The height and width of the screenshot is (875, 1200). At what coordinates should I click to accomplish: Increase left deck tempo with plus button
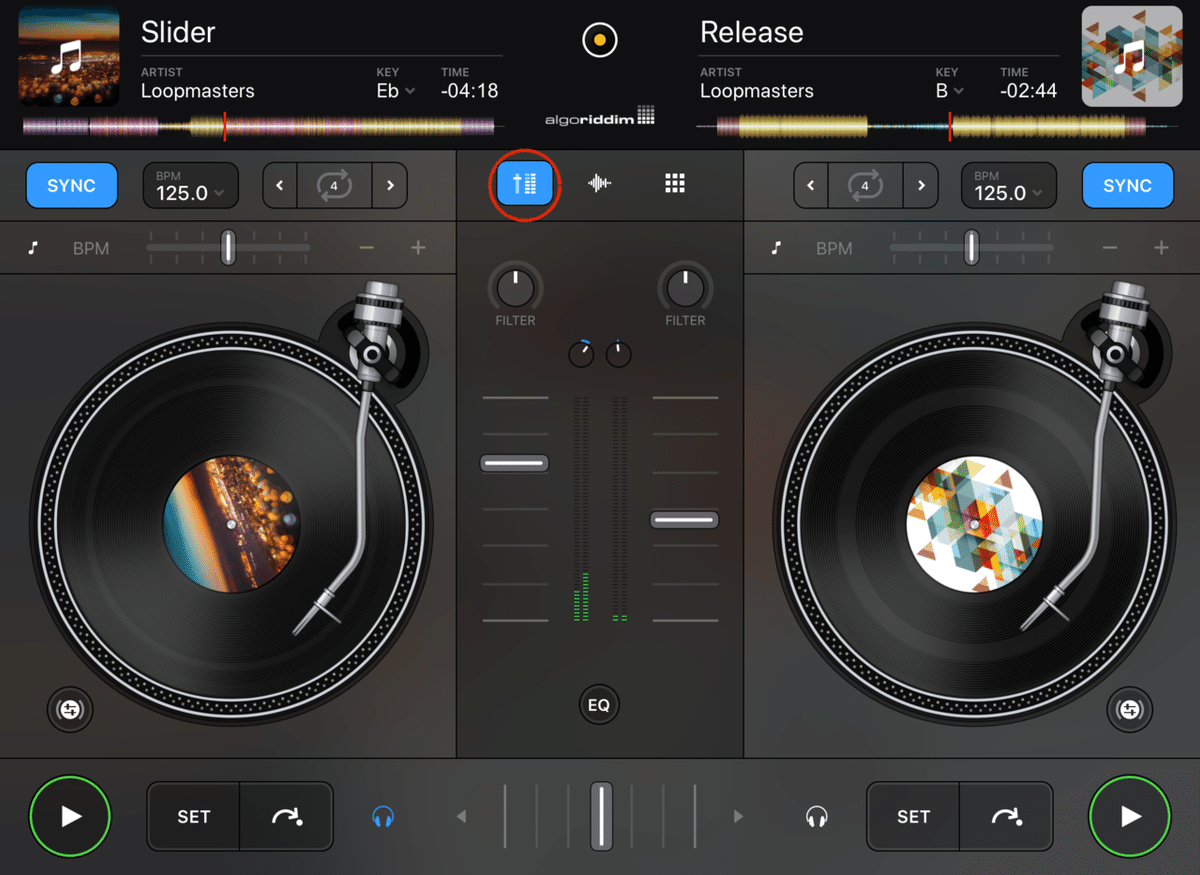tap(418, 248)
